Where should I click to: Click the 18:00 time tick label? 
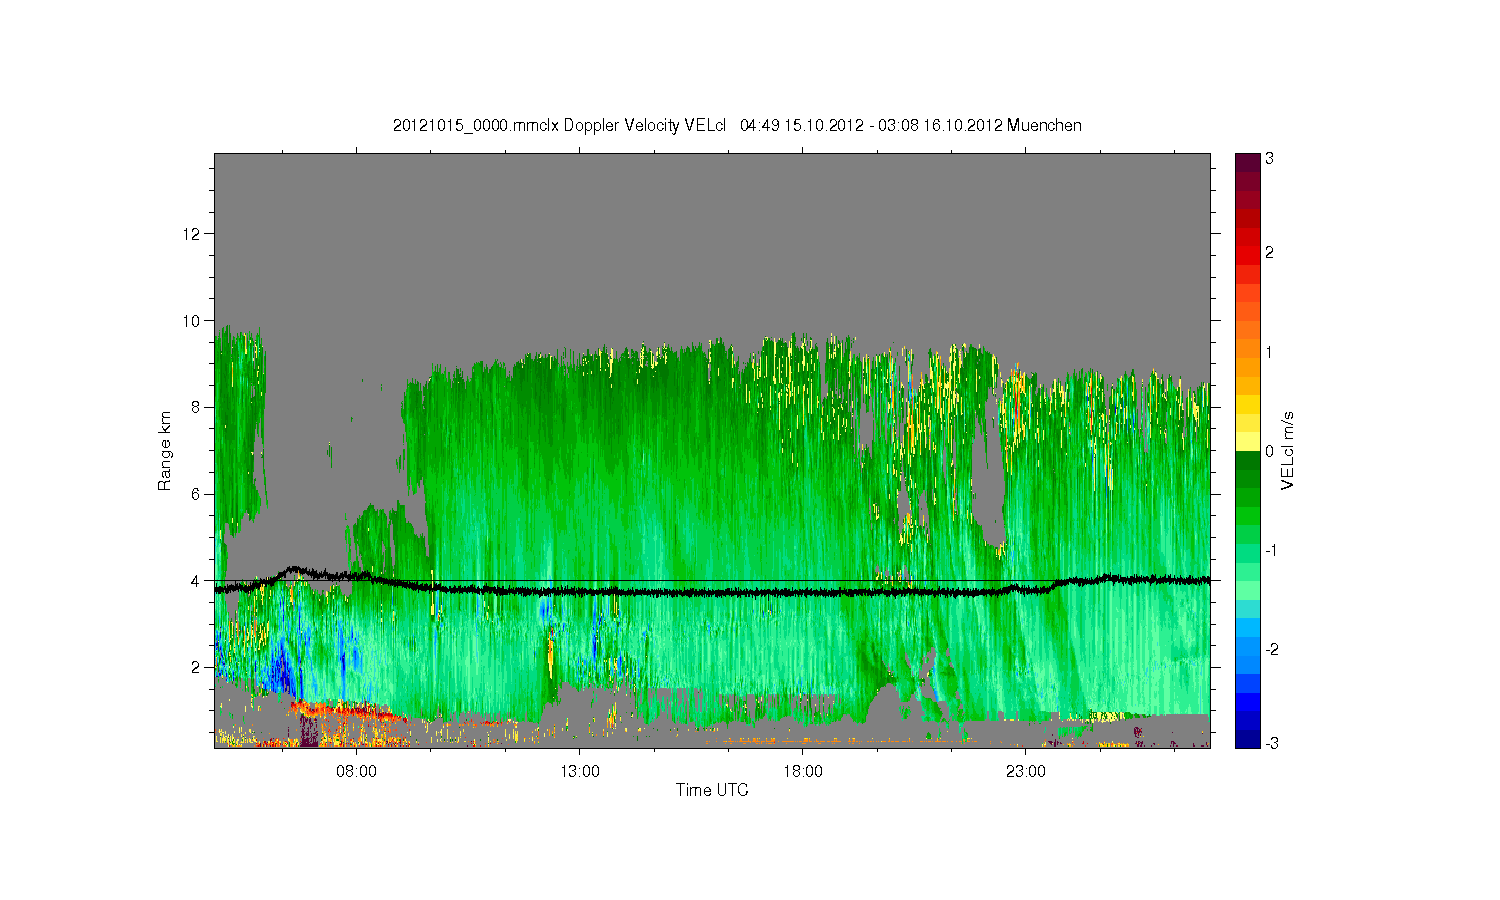point(802,771)
